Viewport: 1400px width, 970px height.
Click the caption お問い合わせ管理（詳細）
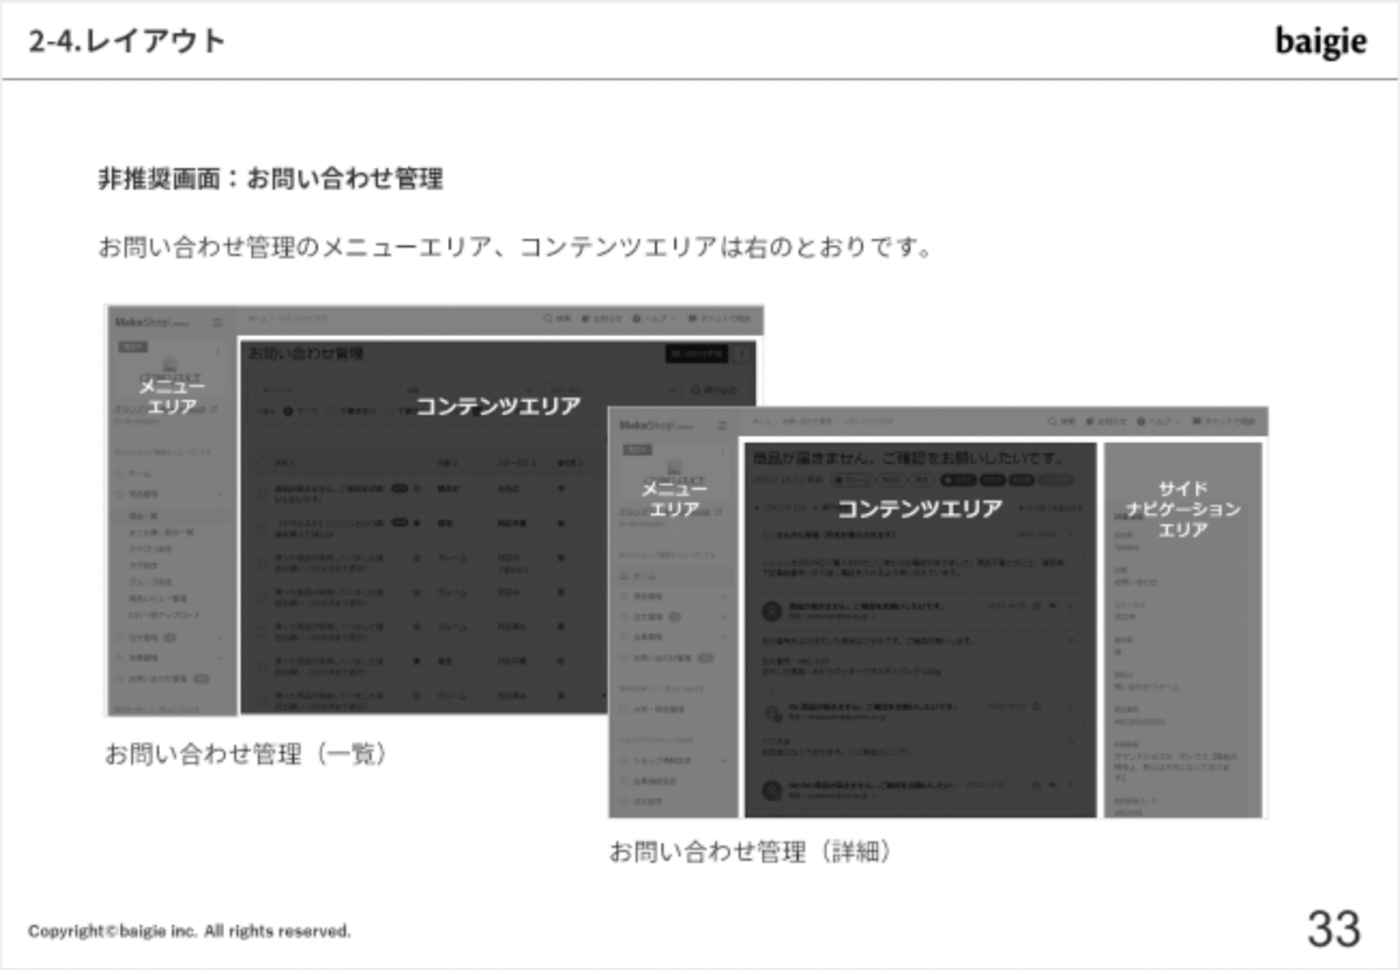[x=750, y=852]
